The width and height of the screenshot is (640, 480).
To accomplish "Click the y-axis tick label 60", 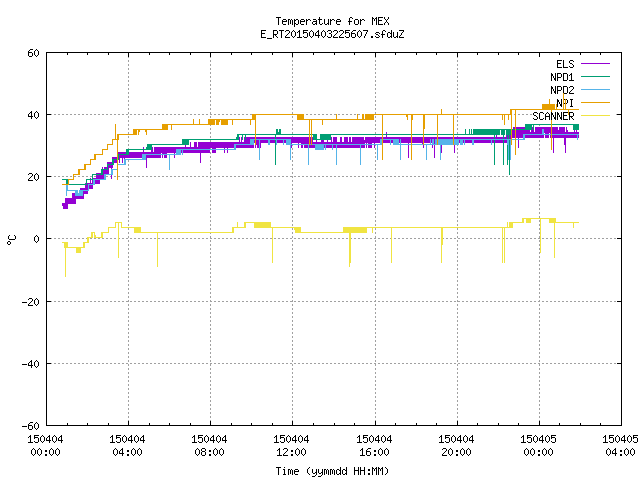I will pos(33,53).
